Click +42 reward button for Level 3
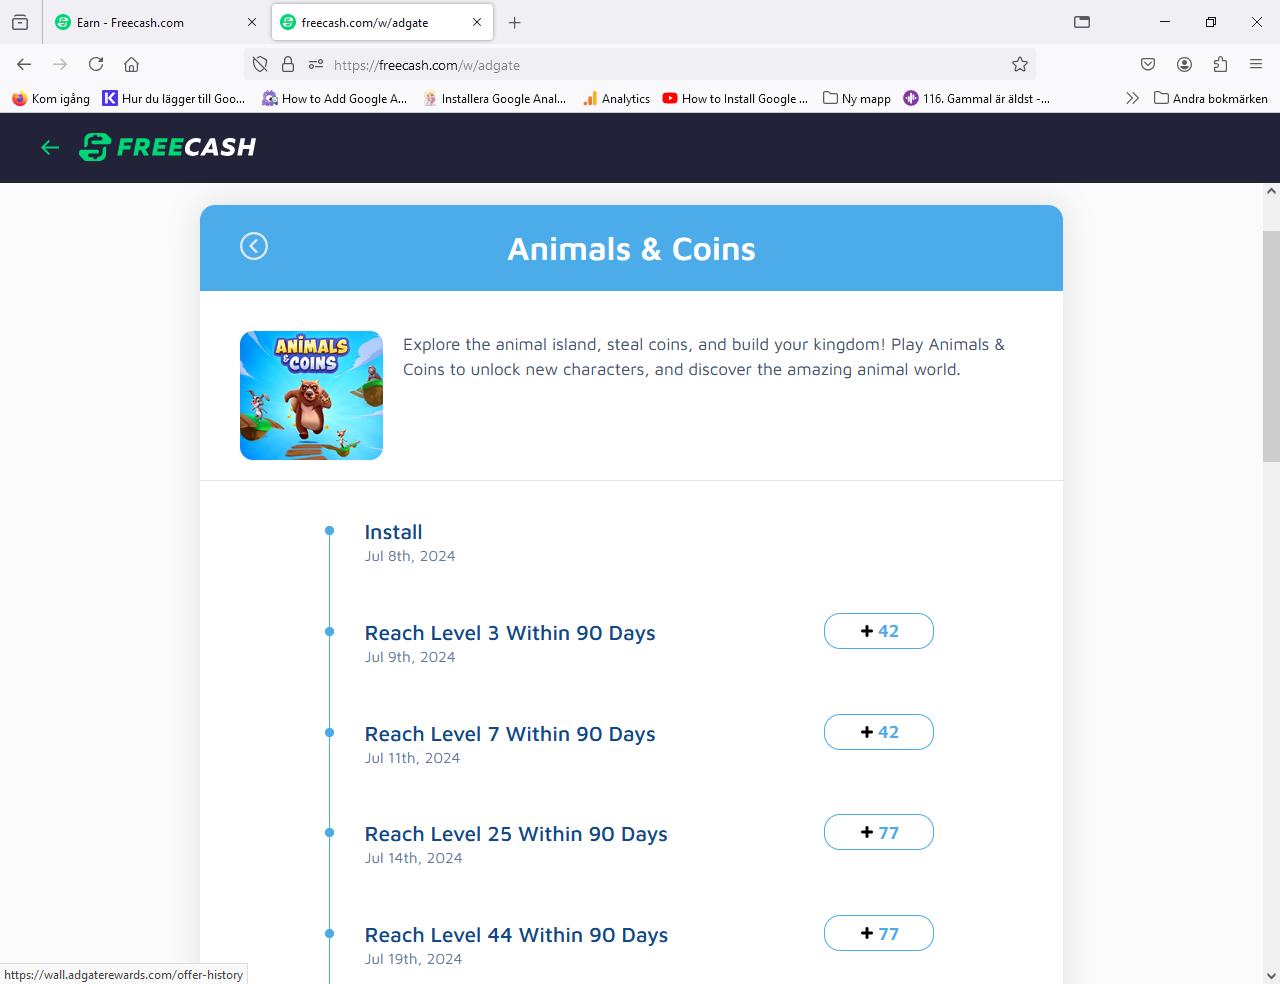This screenshot has height=984, width=1280. coord(879,631)
